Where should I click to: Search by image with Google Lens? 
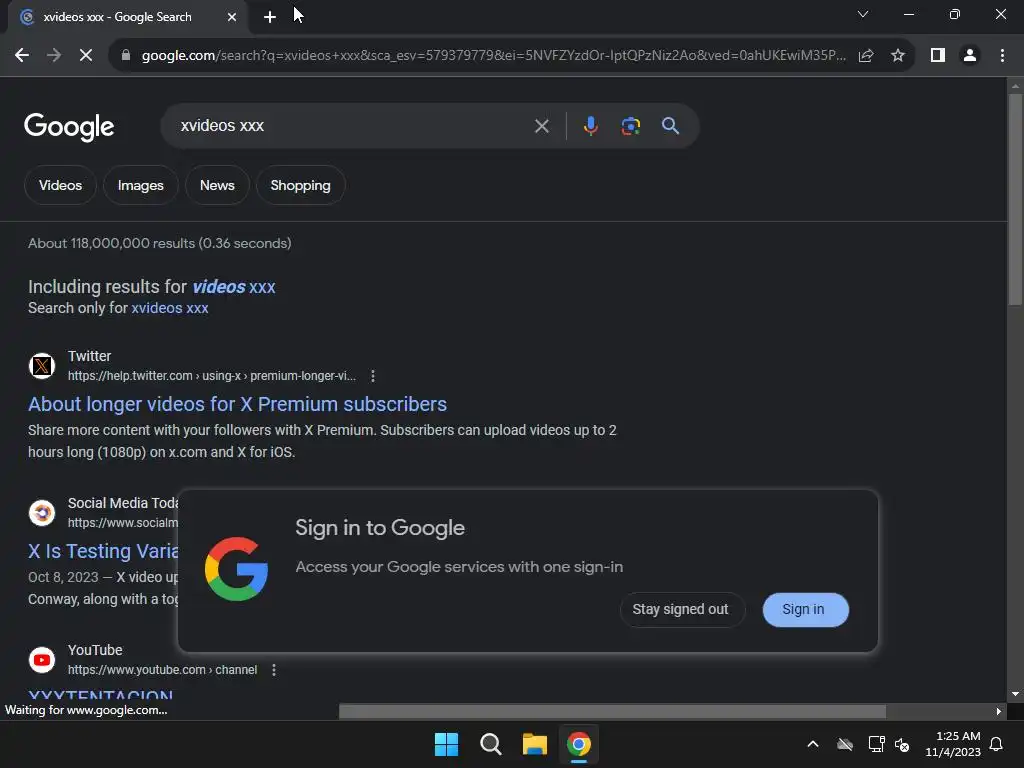(x=630, y=126)
